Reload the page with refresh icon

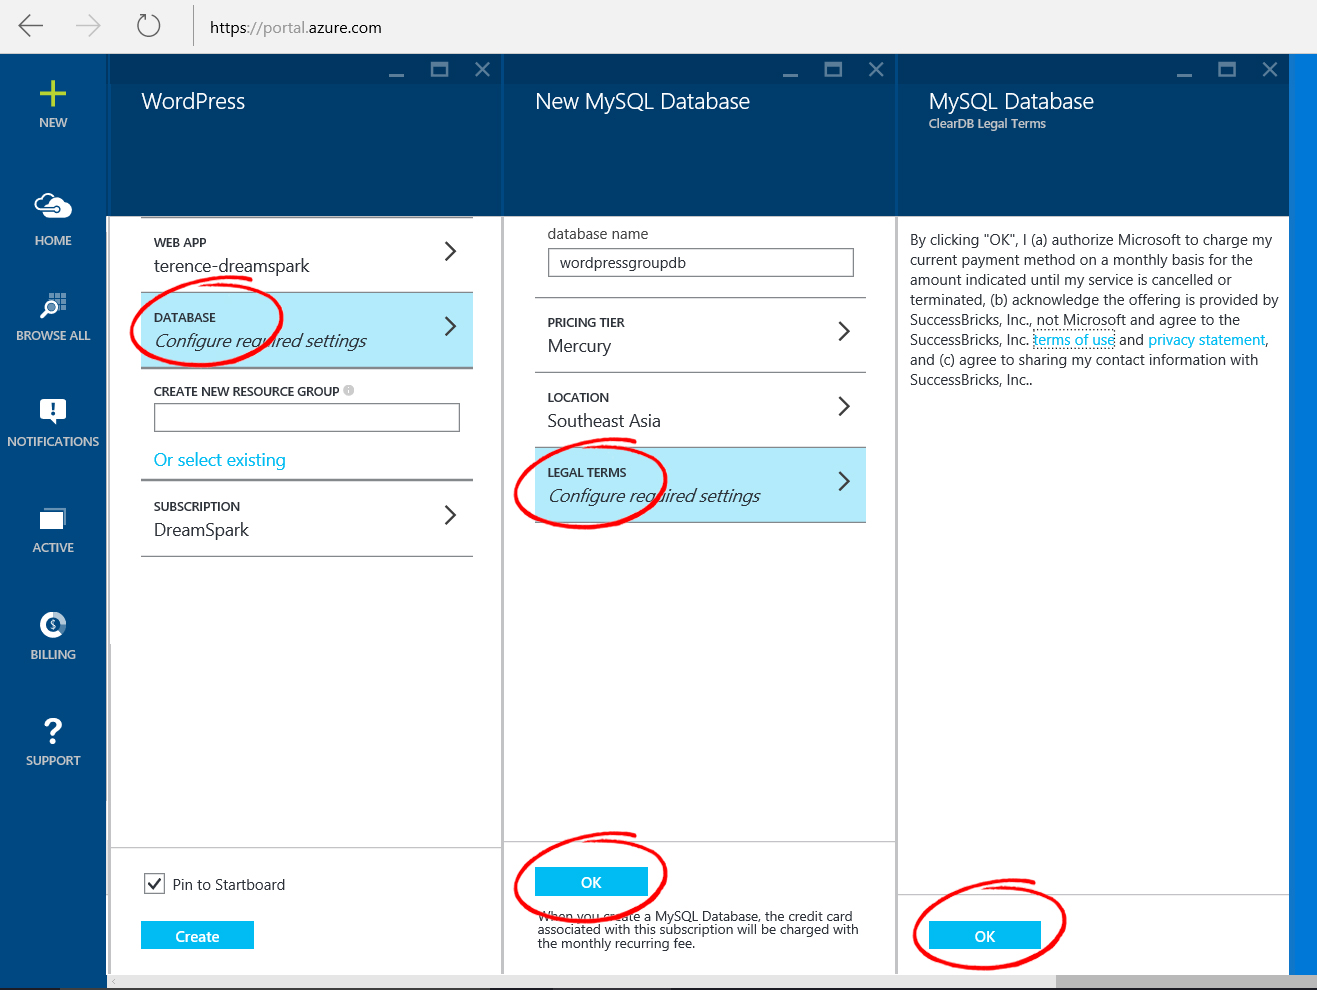(x=148, y=25)
